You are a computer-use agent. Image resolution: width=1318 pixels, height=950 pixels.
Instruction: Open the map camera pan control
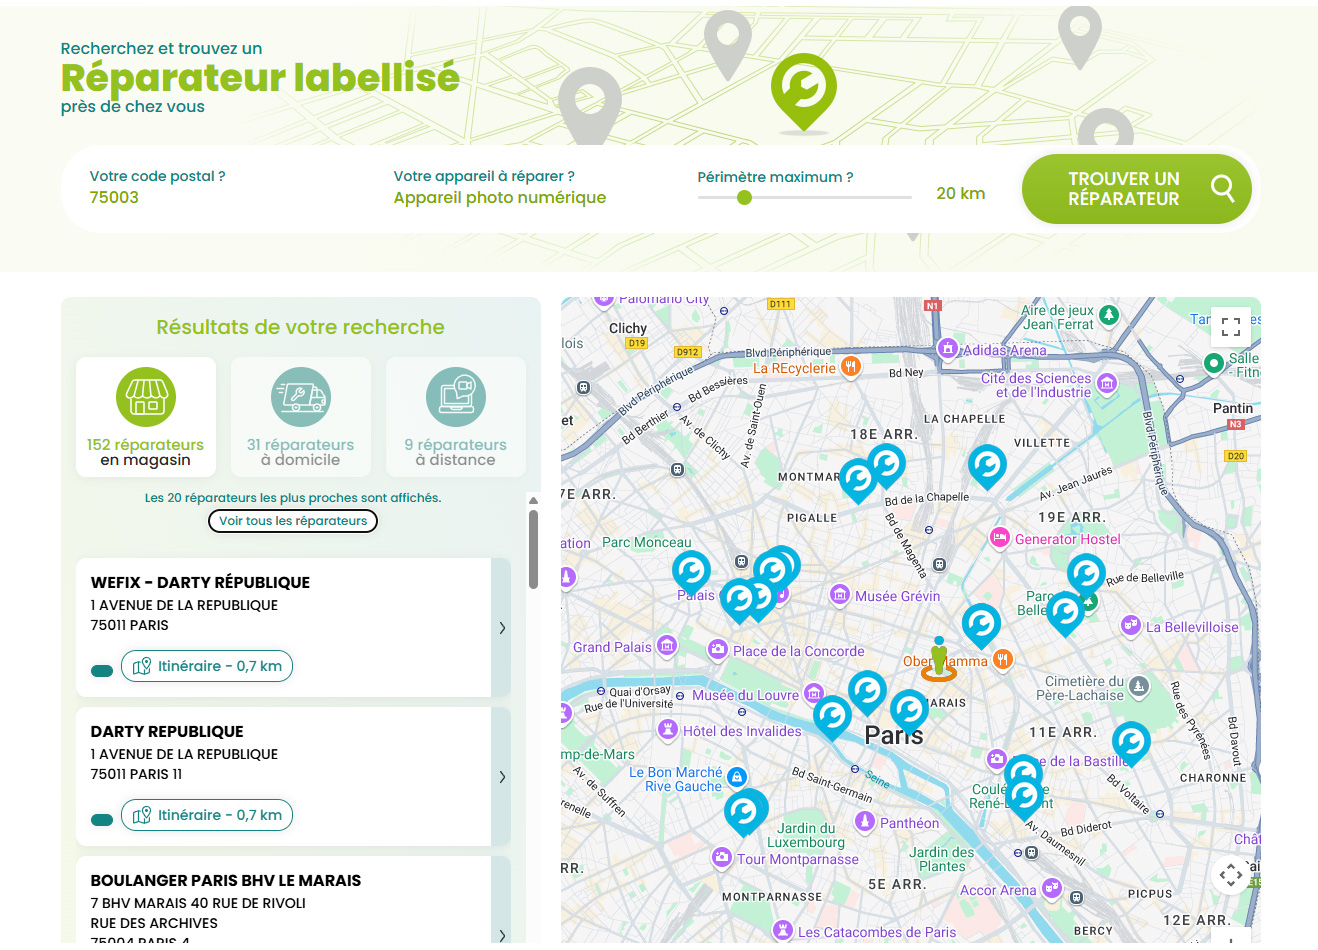point(1230,875)
